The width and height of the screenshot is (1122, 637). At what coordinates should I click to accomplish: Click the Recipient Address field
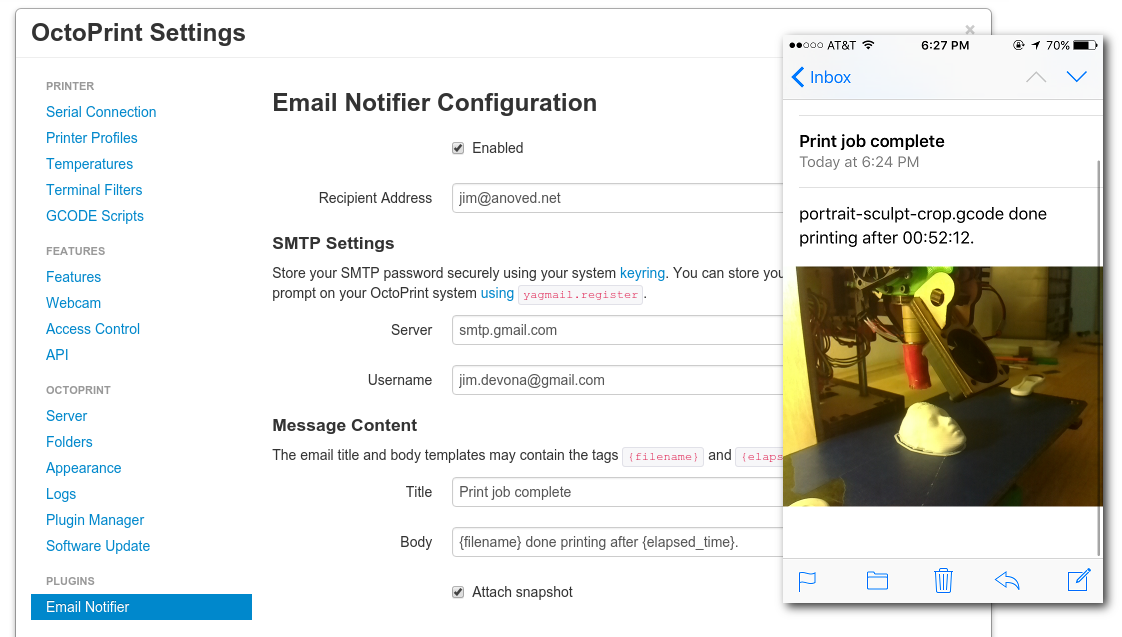click(618, 198)
